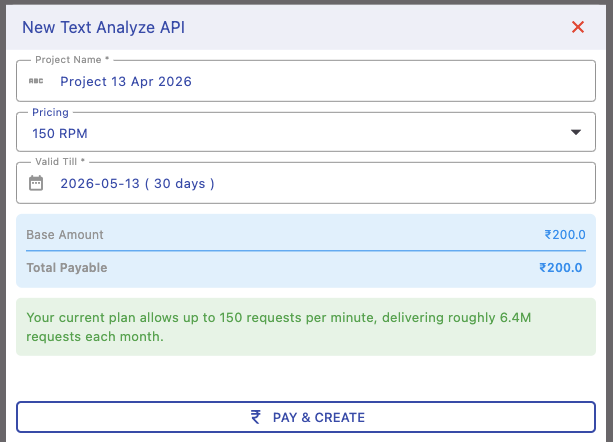
Task: Click the Total Payable ₹200.0 value
Action: click(561, 267)
